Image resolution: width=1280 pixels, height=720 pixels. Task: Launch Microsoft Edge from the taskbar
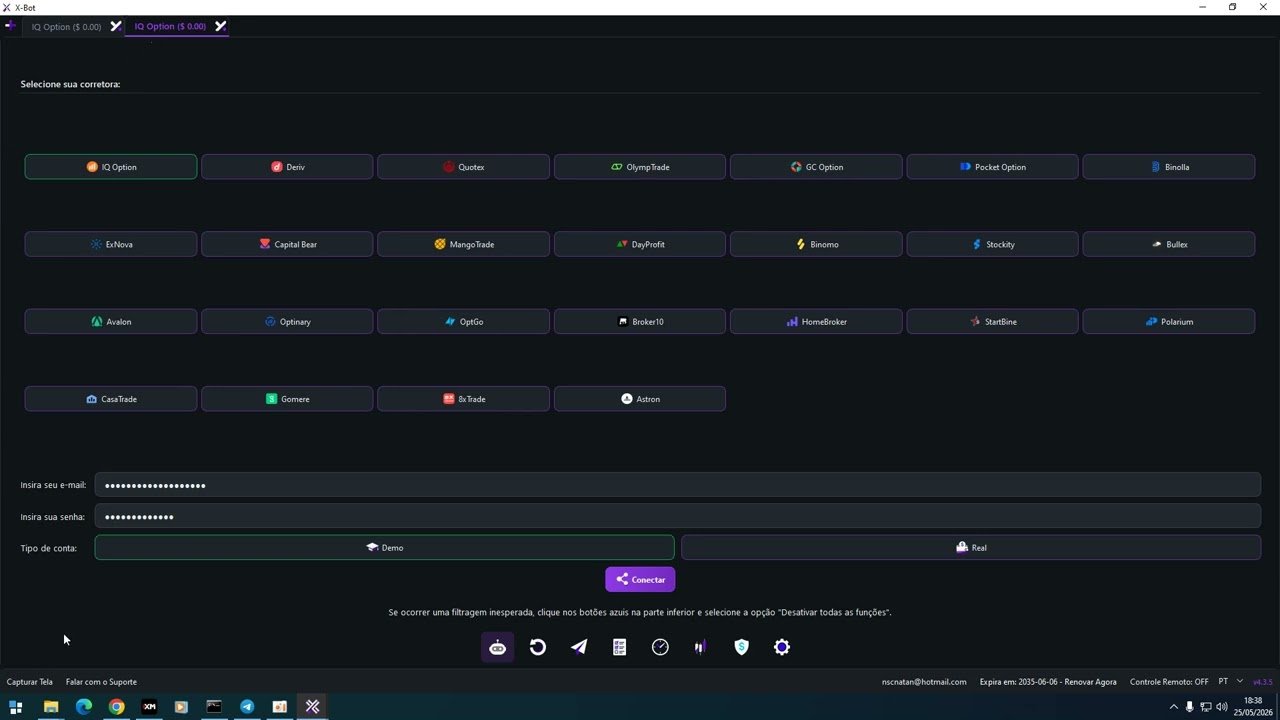coord(84,707)
